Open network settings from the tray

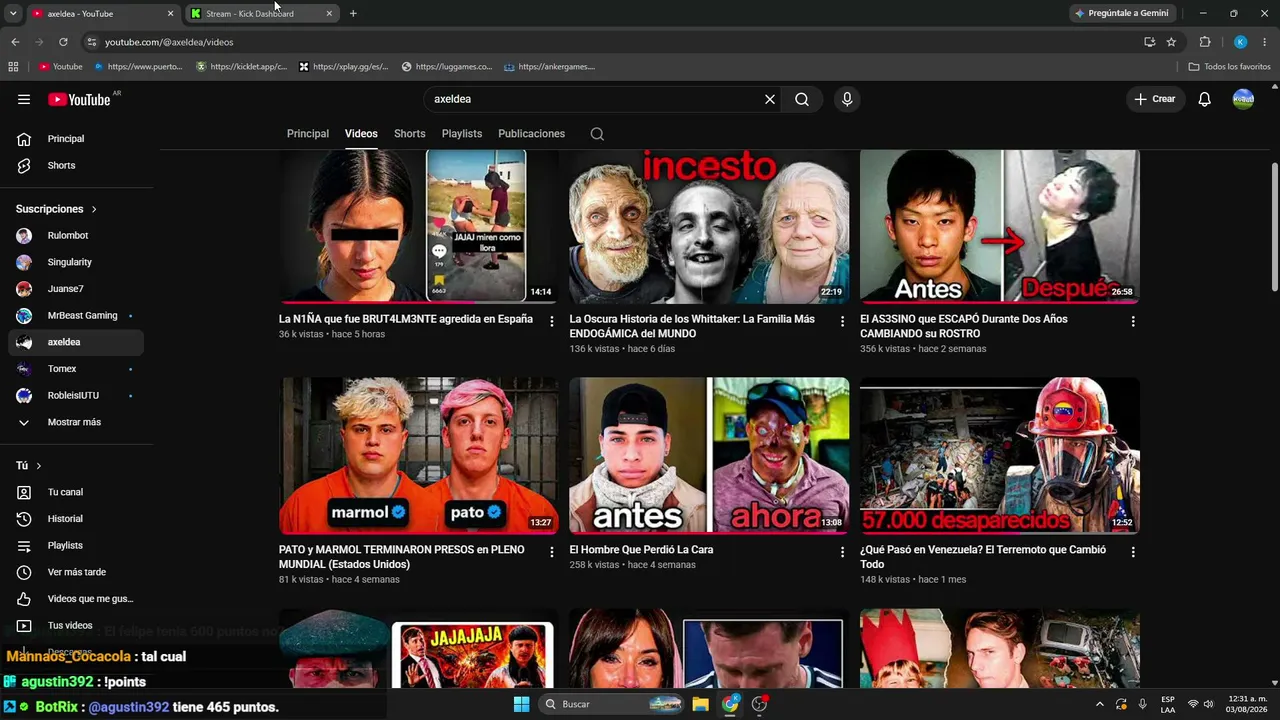[x=1193, y=704]
